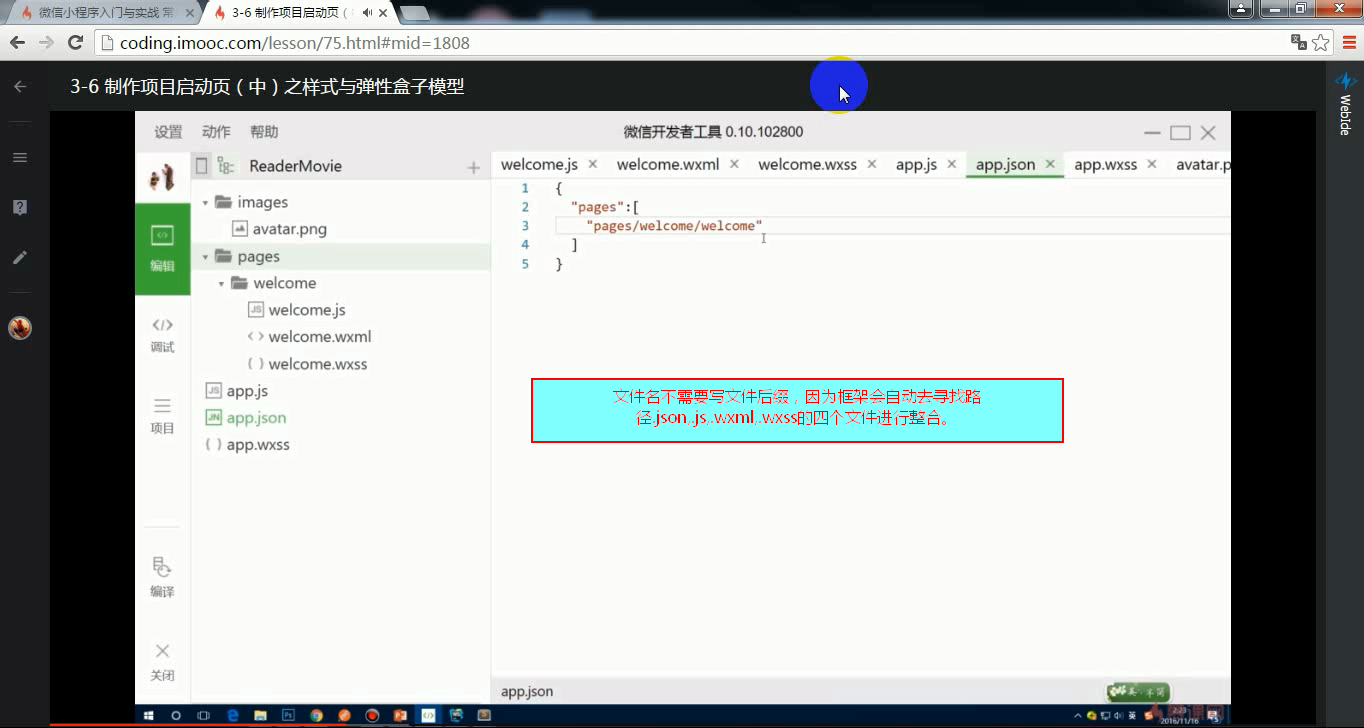Screen dimensions: 1364x728
Task: Open the 帮助 menu
Action: [x=264, y=132]
